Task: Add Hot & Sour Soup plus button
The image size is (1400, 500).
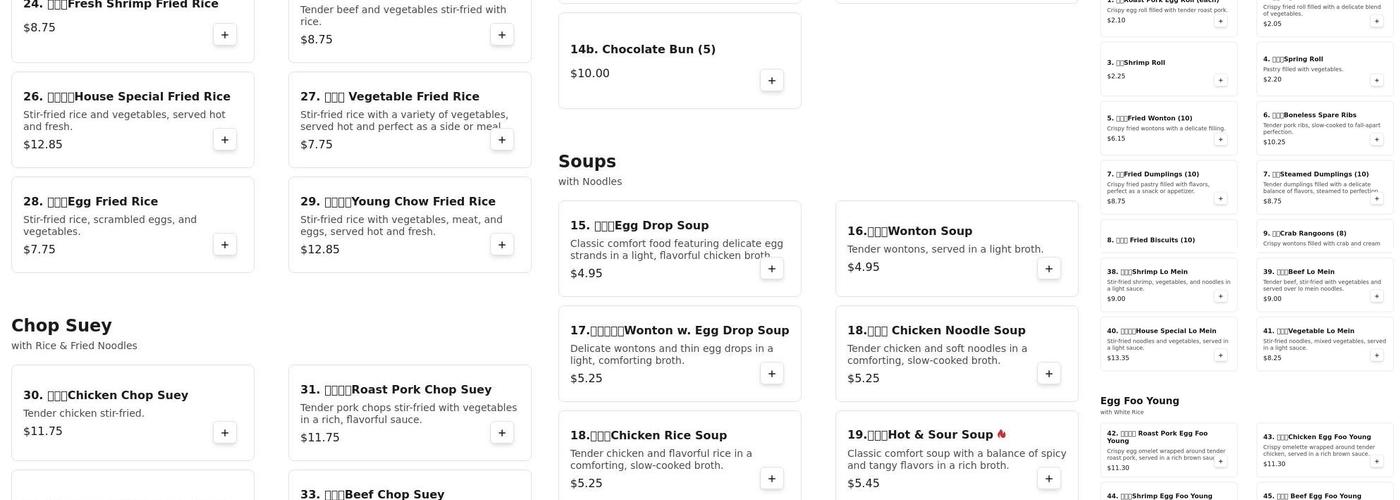Action: pos(1049,479)
